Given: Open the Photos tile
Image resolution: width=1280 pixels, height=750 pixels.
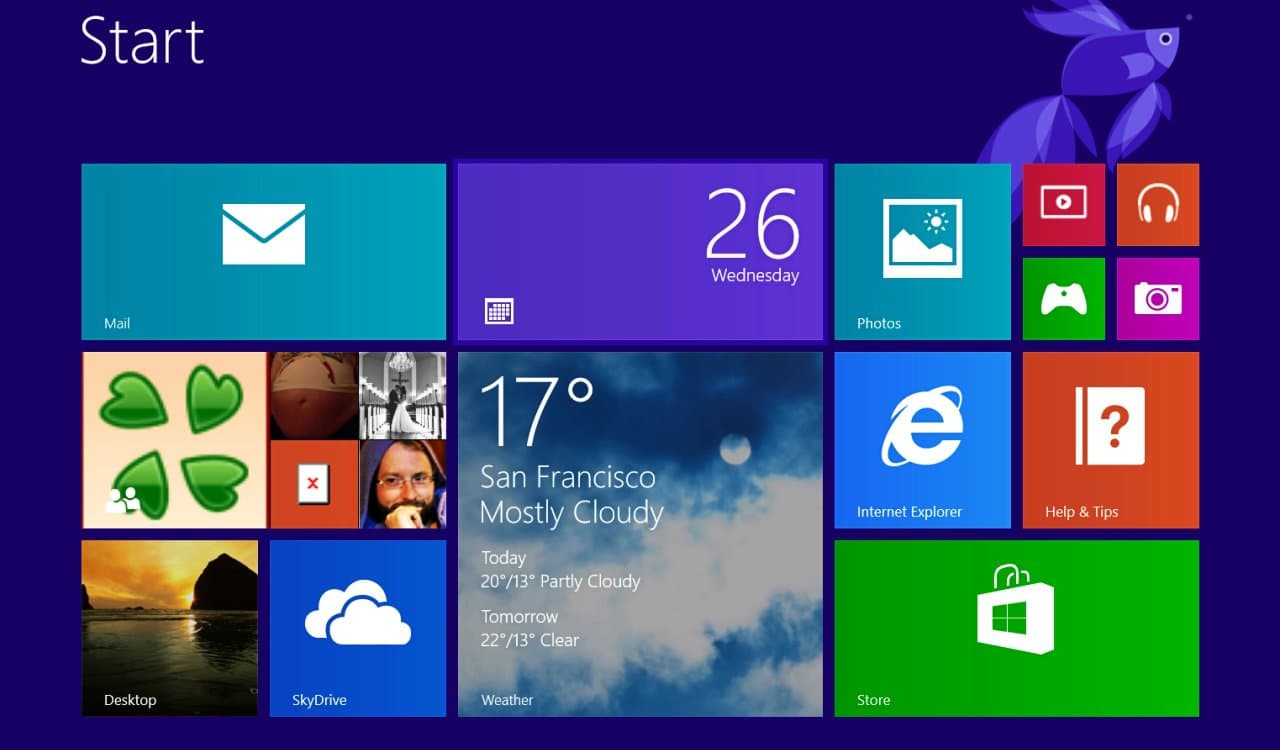Looking at the screenshot, I should click(922, 252).
